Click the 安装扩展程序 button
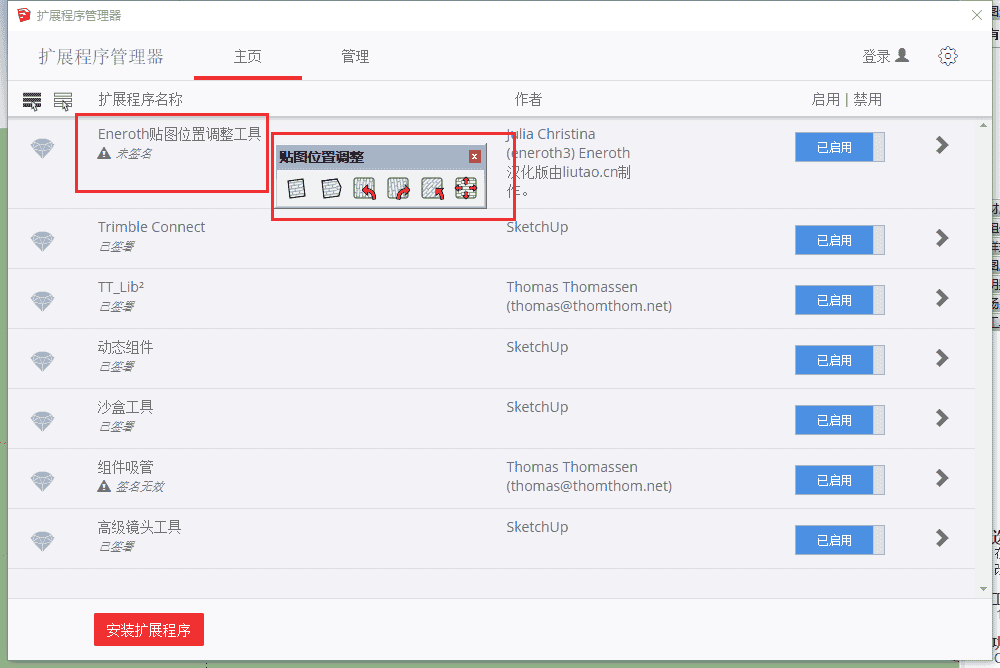 coord(149,630)
